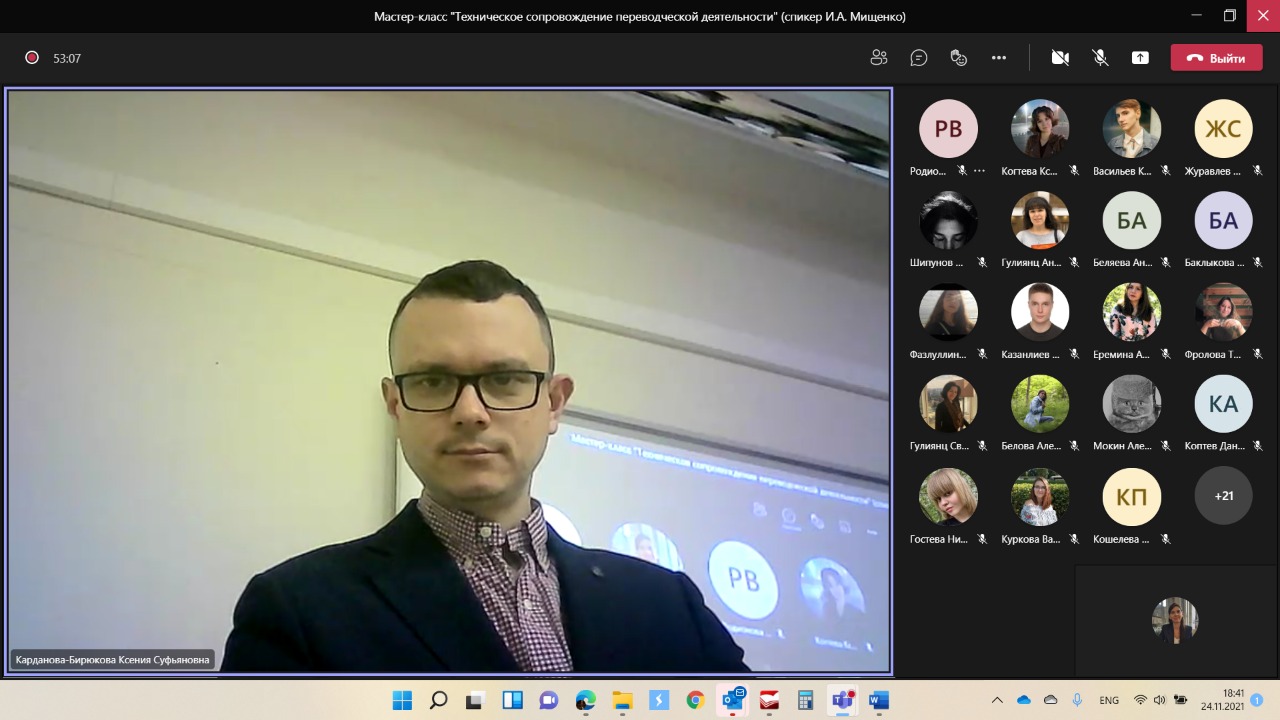Click the recording indicator dot
Image resolution: width=1280 pixels, height=720 pixels.
pos(32,58)
